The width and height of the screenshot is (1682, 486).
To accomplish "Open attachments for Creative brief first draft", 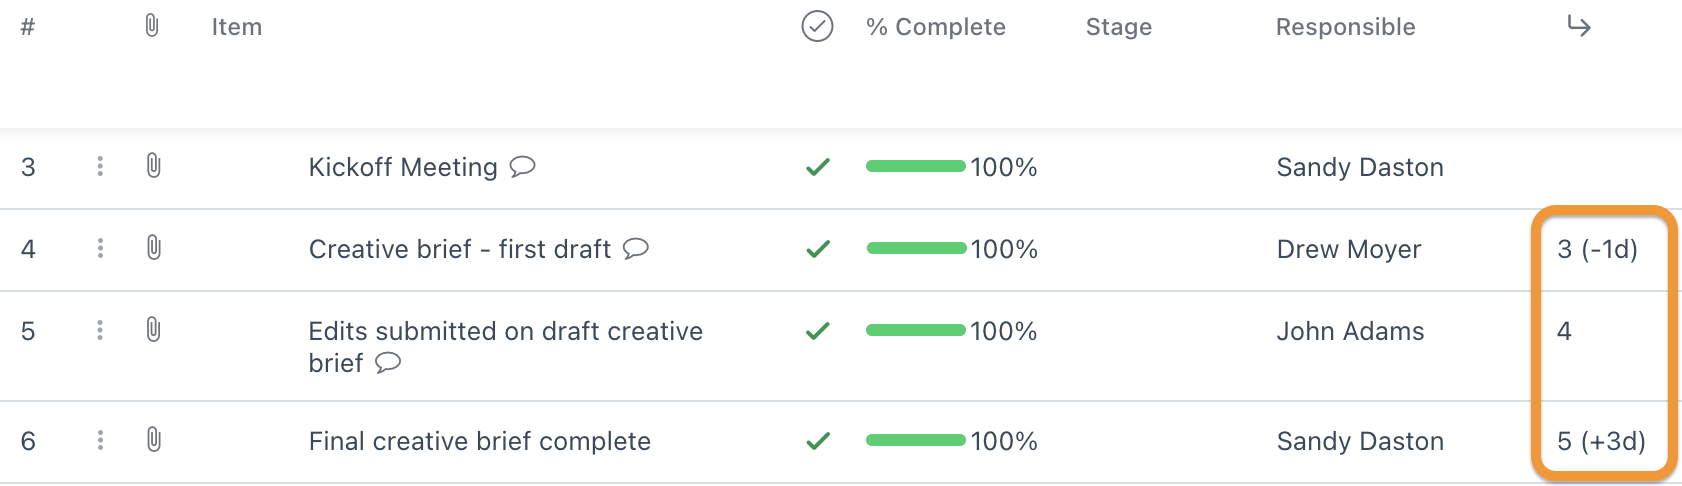I will point(153,248).
